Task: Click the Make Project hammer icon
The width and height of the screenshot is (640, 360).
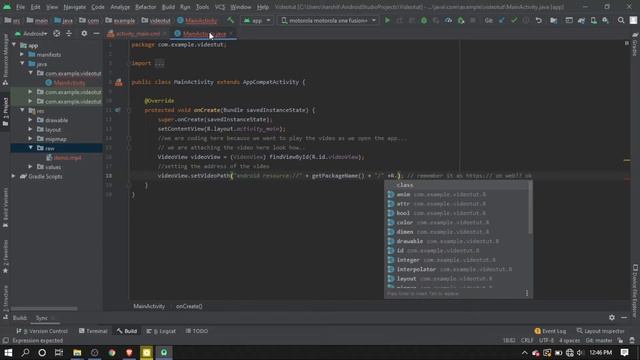Action: (x=231, y=20)
